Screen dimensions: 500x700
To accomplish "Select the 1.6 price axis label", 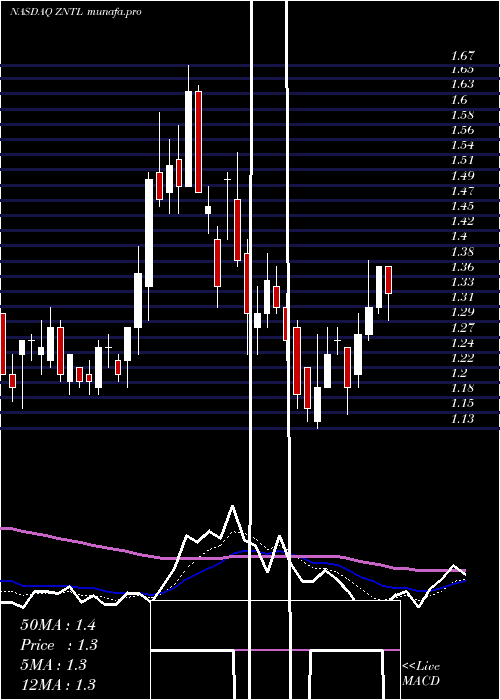I will 459,99.
